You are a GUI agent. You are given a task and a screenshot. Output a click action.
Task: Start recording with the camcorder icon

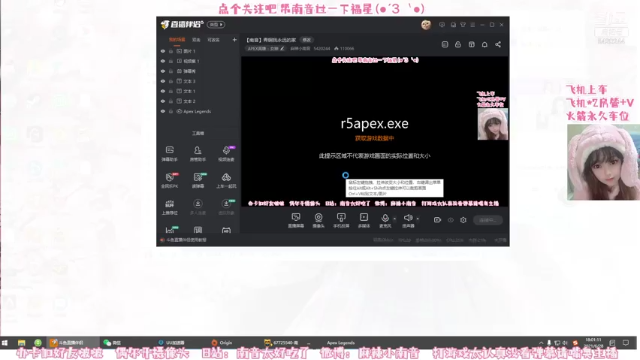tap(437, 220)
